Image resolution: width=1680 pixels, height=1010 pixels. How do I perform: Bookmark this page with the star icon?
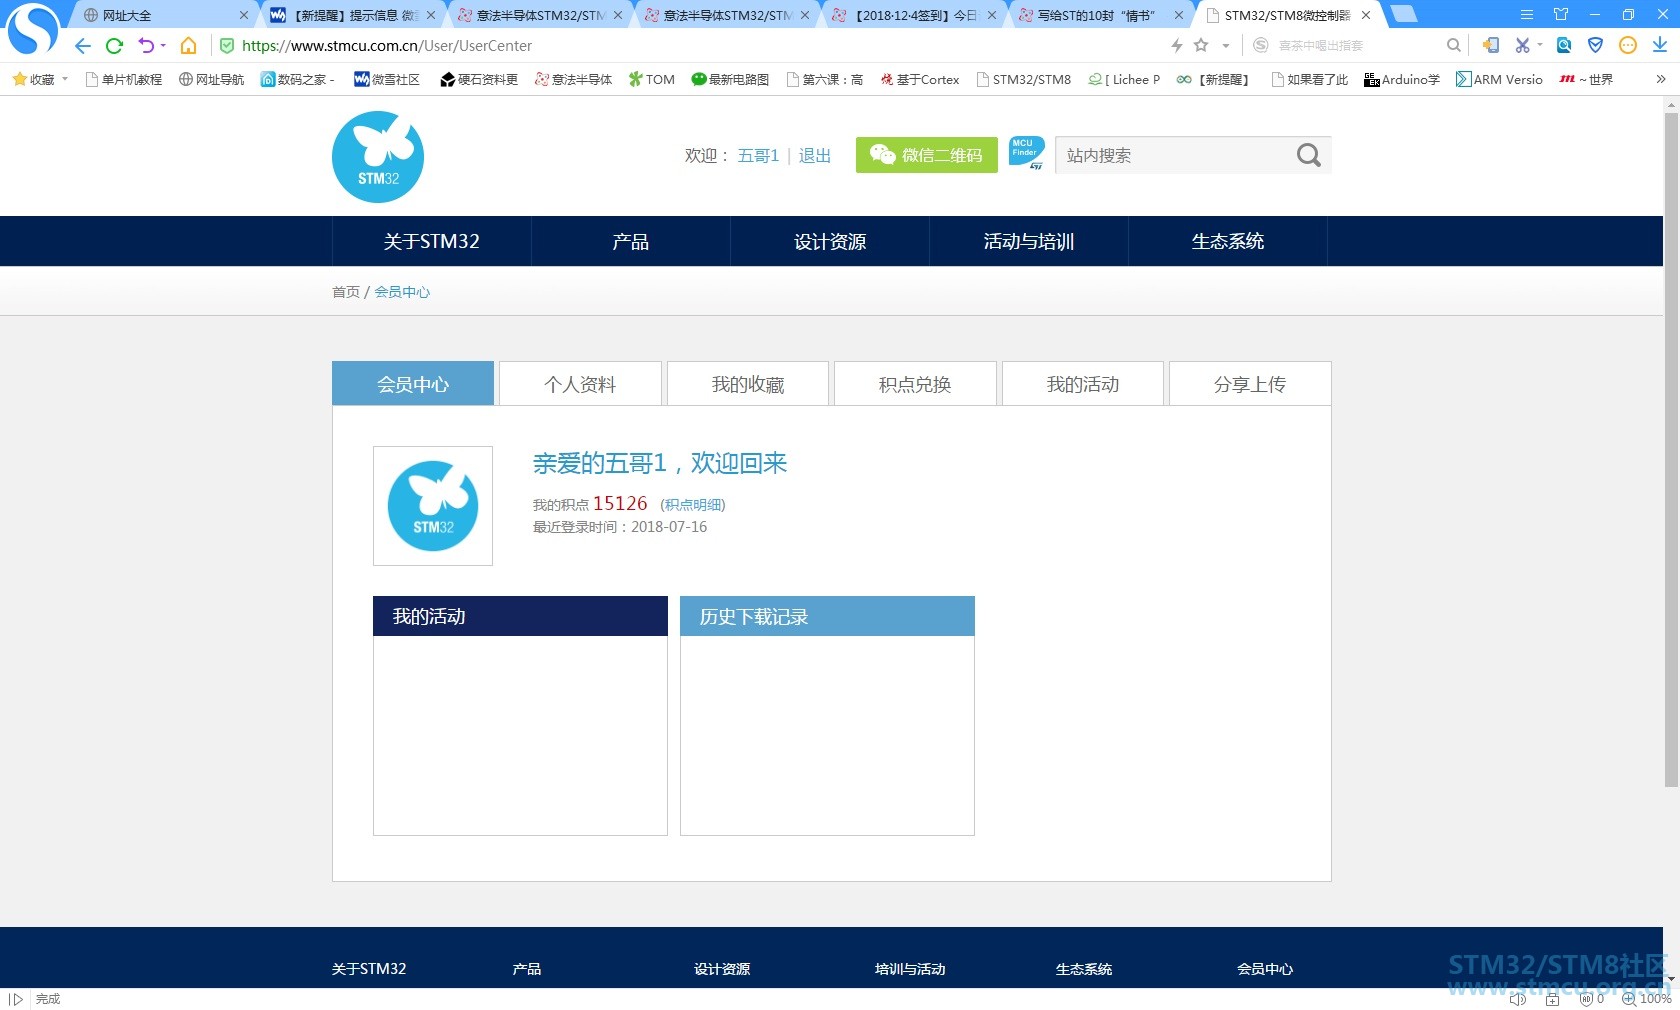coord(1201,45)
